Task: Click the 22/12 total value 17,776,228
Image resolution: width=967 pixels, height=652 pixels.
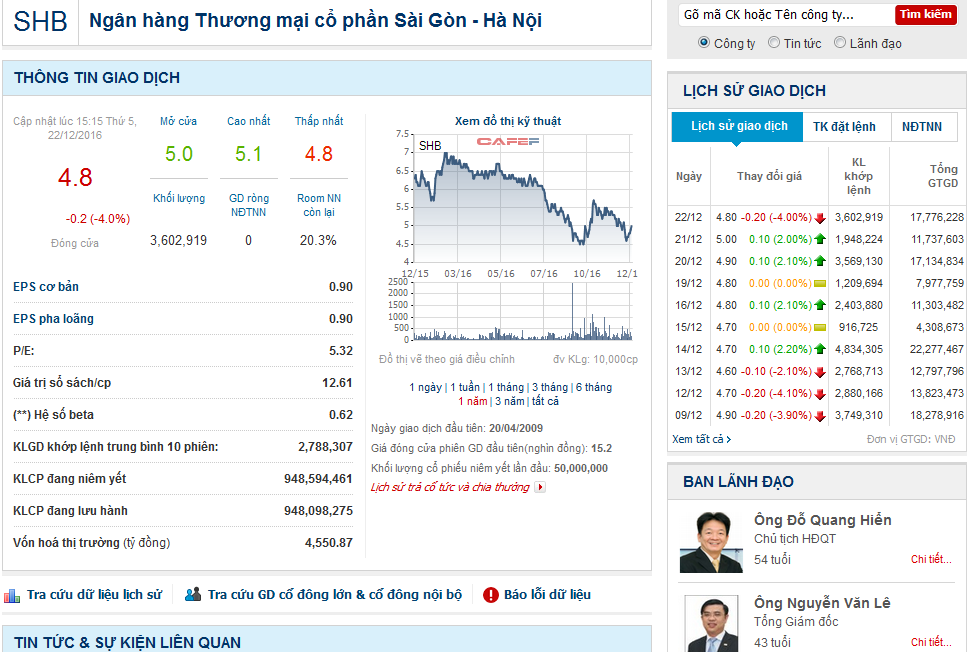Action: (x=937, y=218)
